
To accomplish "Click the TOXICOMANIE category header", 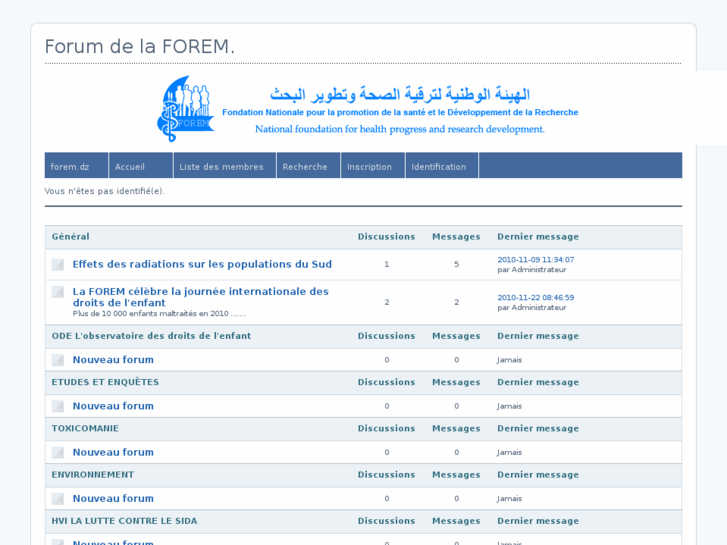I will 85,429.
